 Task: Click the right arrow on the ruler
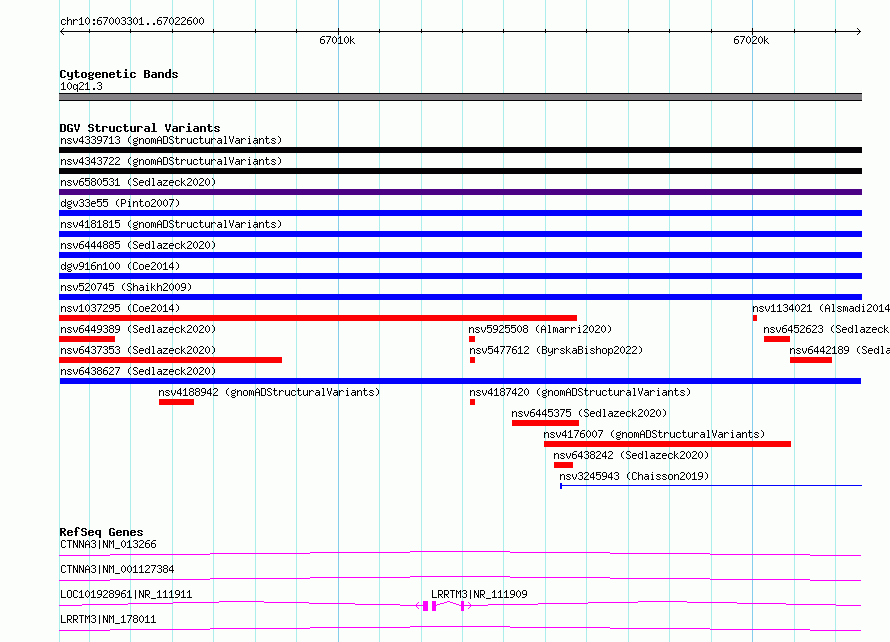click(x=859, y=32)
